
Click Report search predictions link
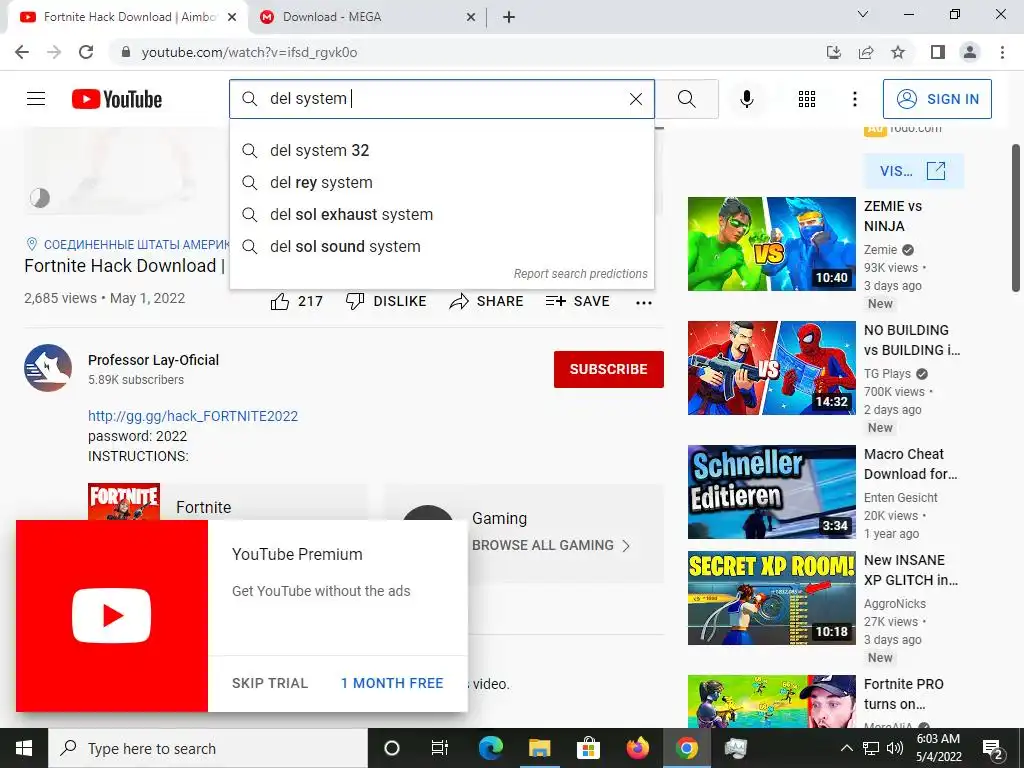click(581, 274)
